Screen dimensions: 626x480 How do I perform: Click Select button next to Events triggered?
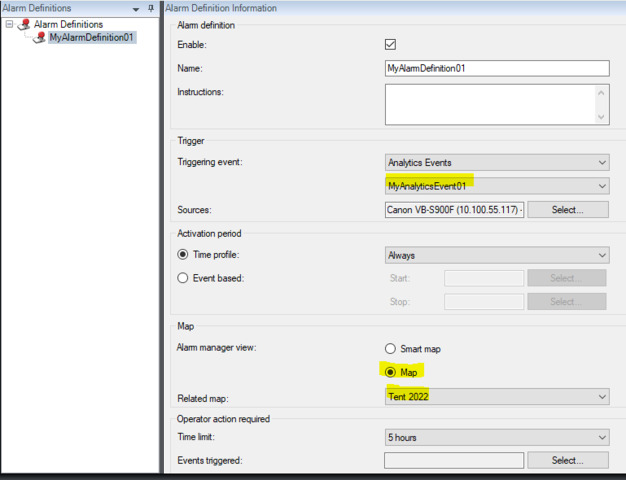pos(568,460)
